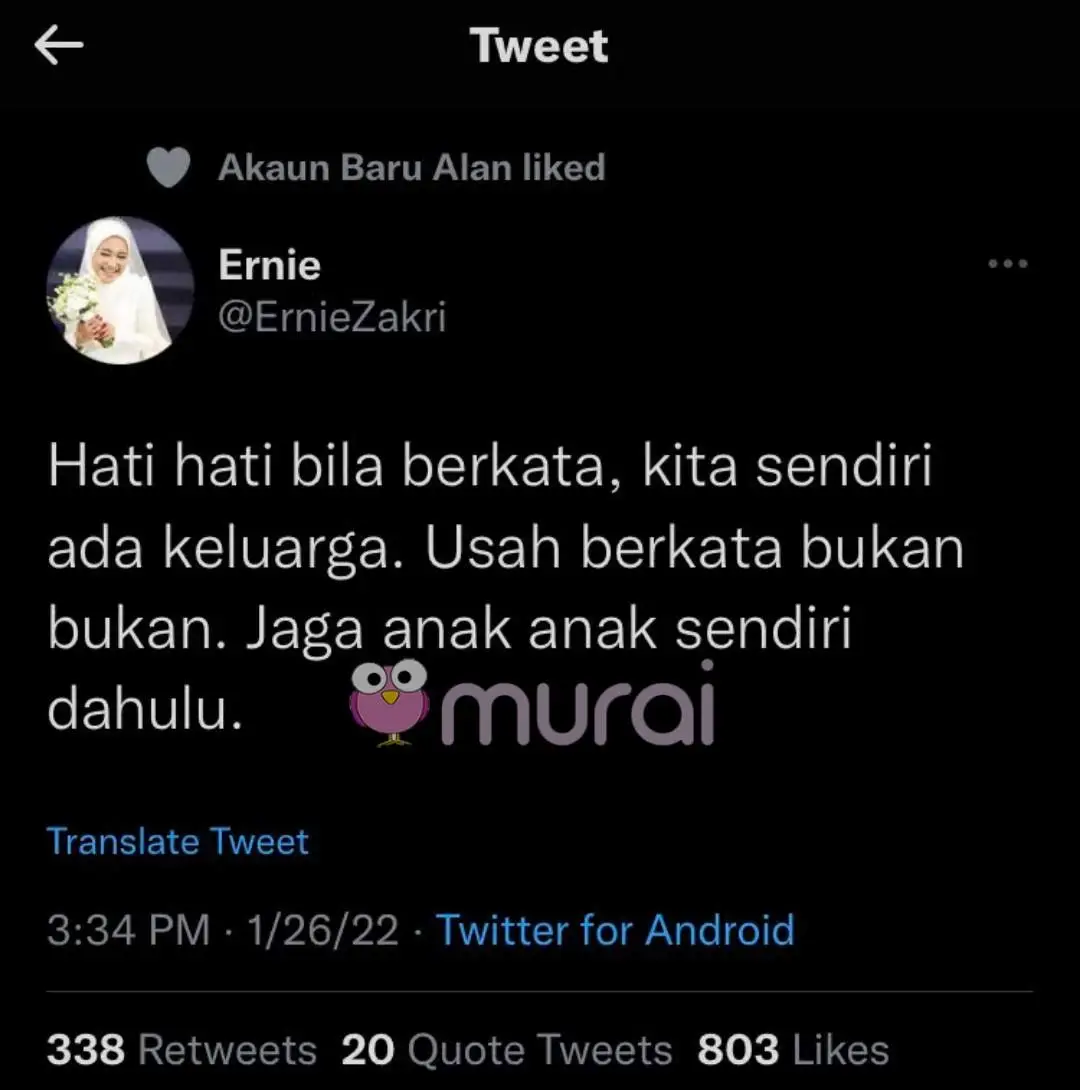Click the tweet line 'ada keluarga. Usah berkata bukan'

(505, 549)
